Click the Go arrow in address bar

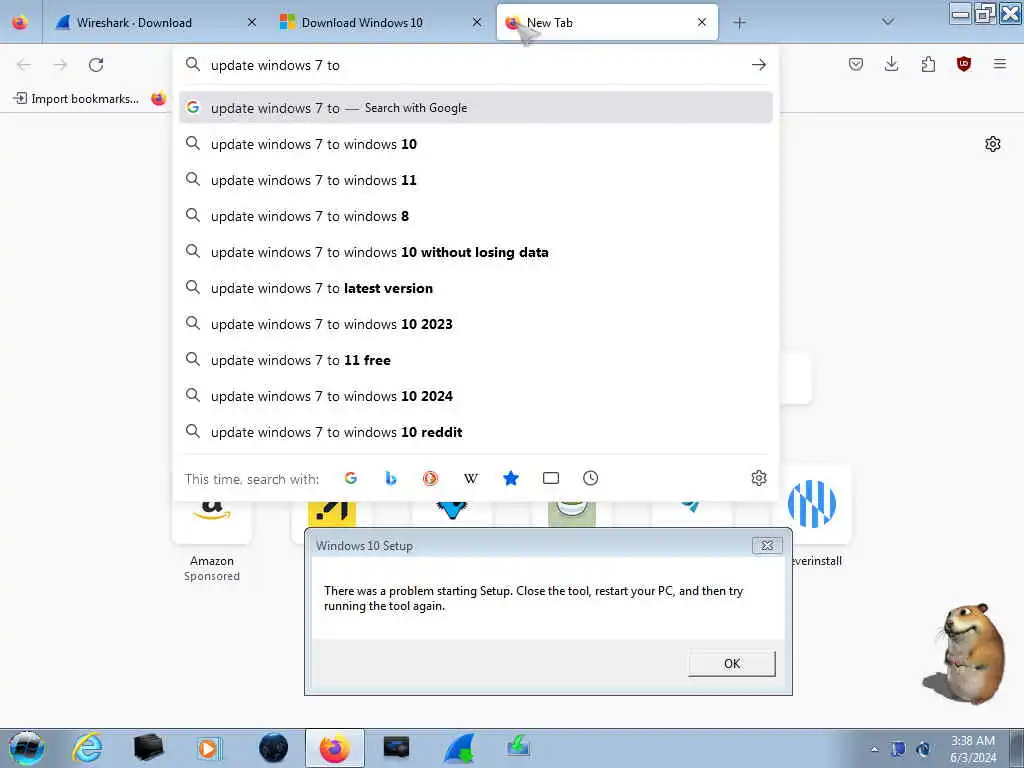click(758, 65)
